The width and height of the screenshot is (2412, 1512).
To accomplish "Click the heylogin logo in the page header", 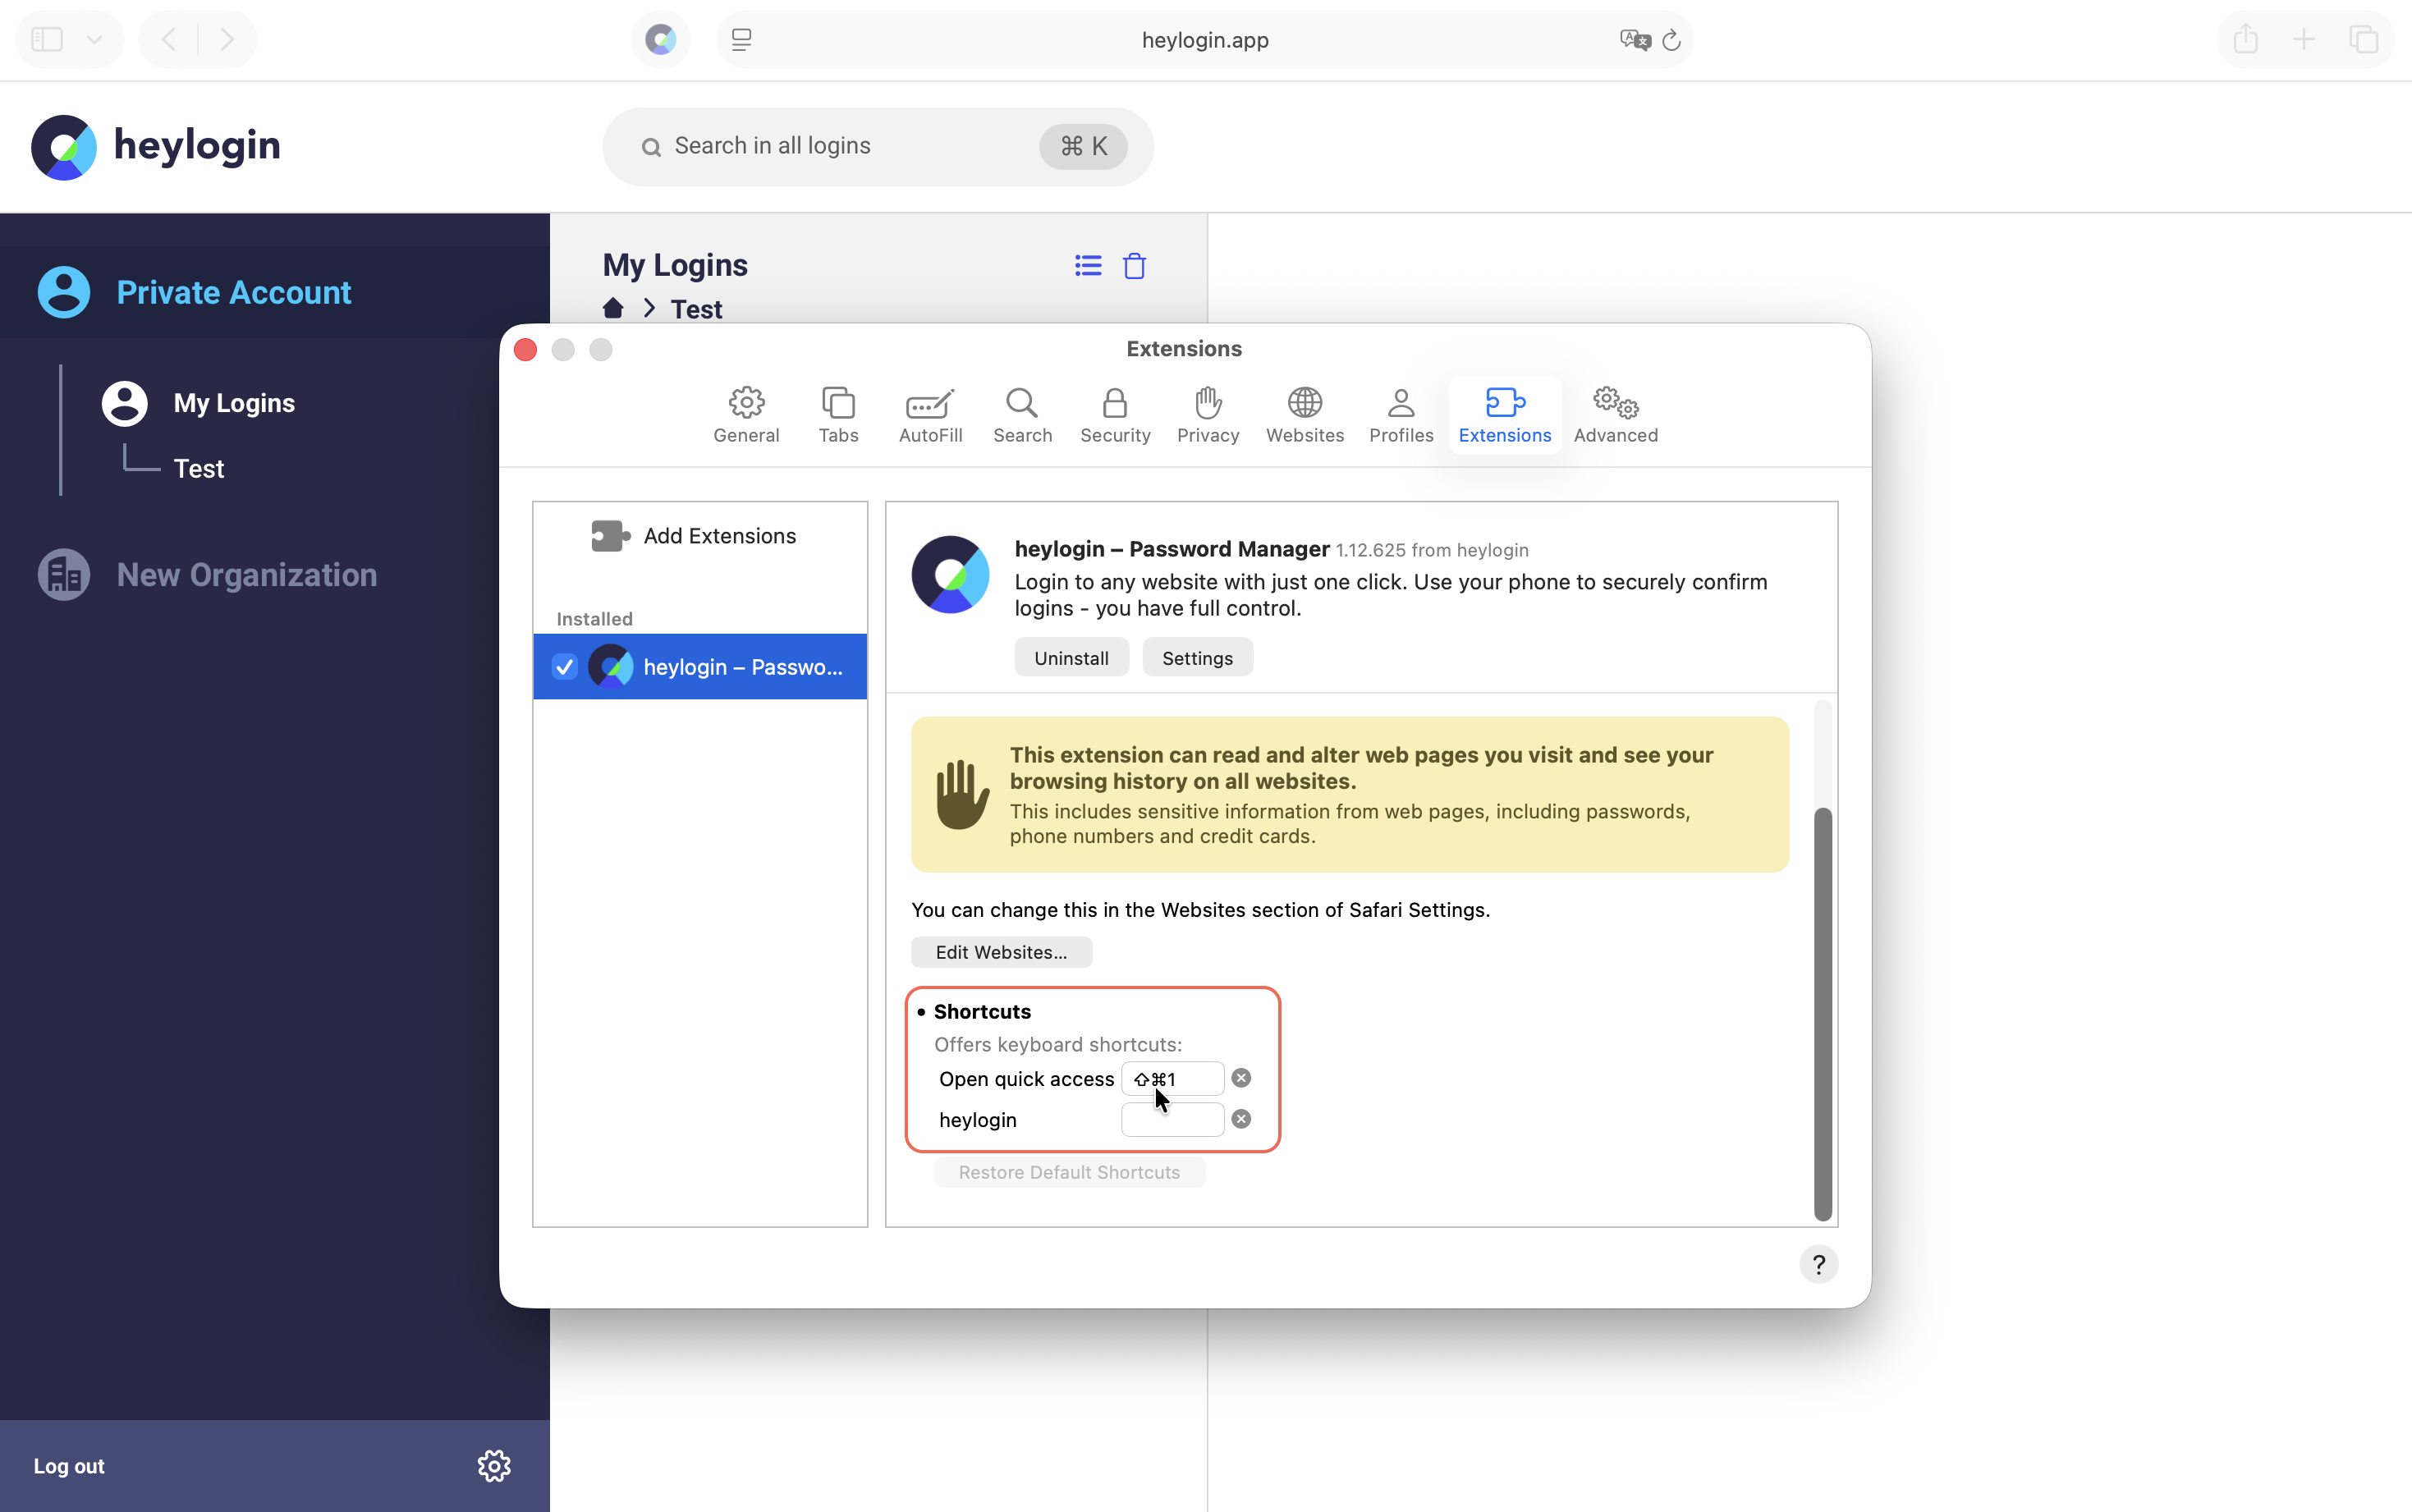I will (x=156, y=146).
